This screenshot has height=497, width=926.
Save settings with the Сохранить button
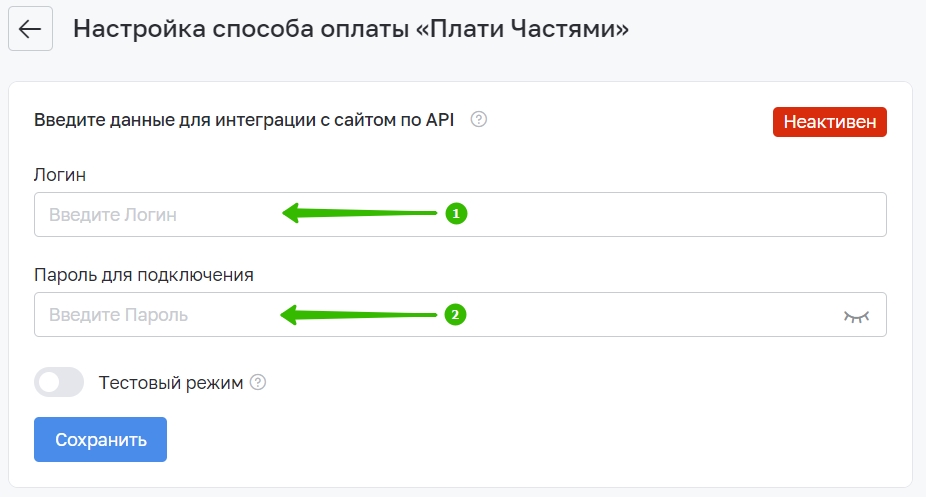pyautogui.click(x=100, y=440)
